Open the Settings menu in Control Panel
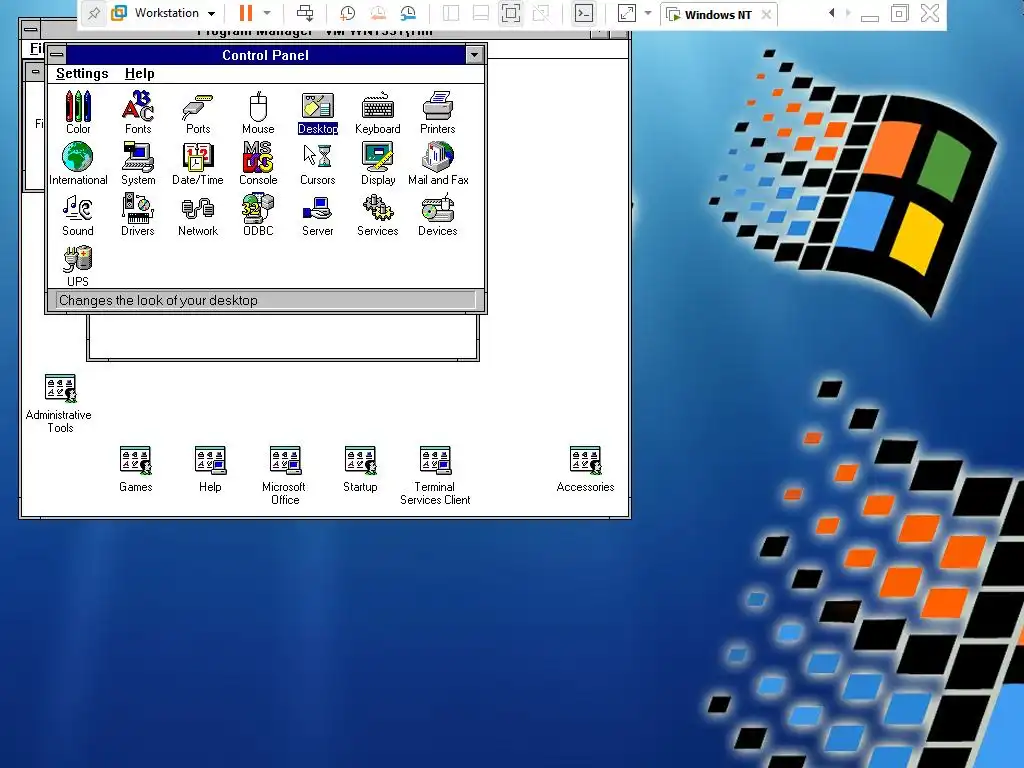Image resolution: width=1024 pixels, height=768 pixels. [82, 73]
